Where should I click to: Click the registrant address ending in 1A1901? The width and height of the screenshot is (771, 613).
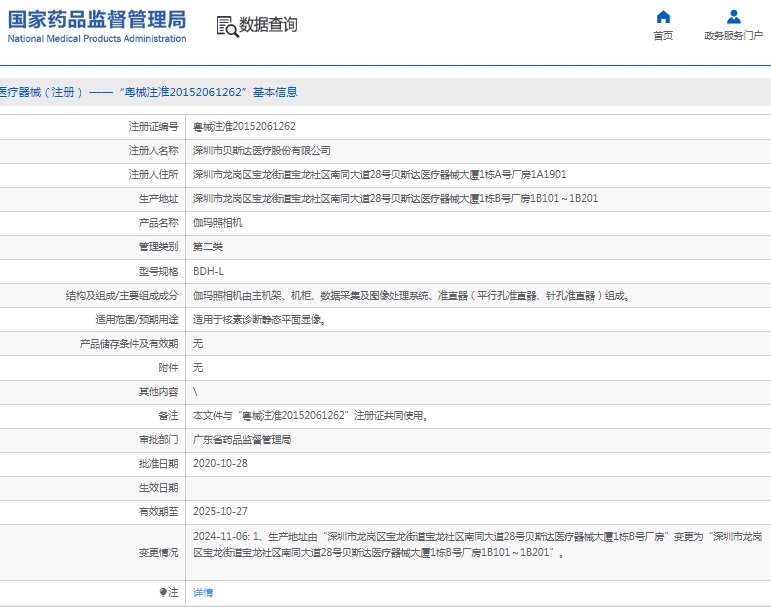pyautogui.click(x=380, y=175)
